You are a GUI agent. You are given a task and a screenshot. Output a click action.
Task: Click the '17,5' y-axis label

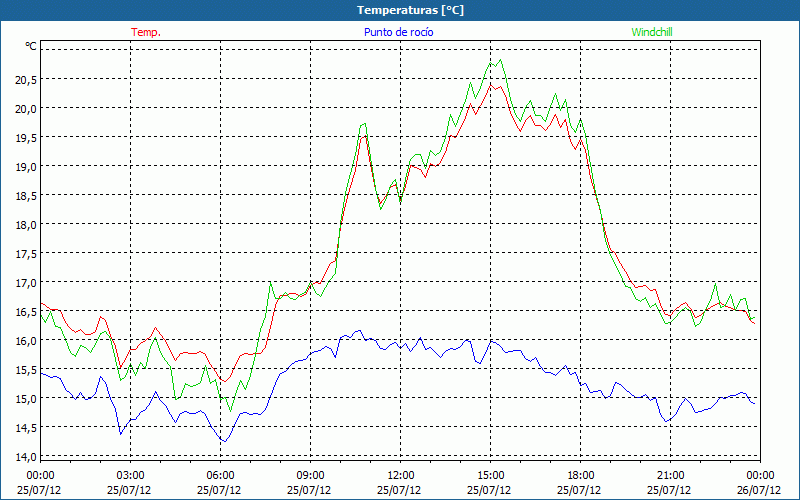pos(27,254)
